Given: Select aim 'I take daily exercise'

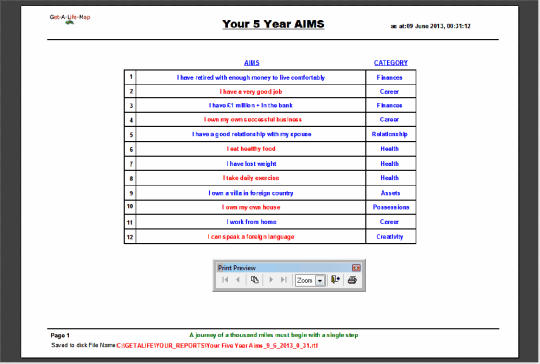Looking at the screenshot, I should (251, 178).
